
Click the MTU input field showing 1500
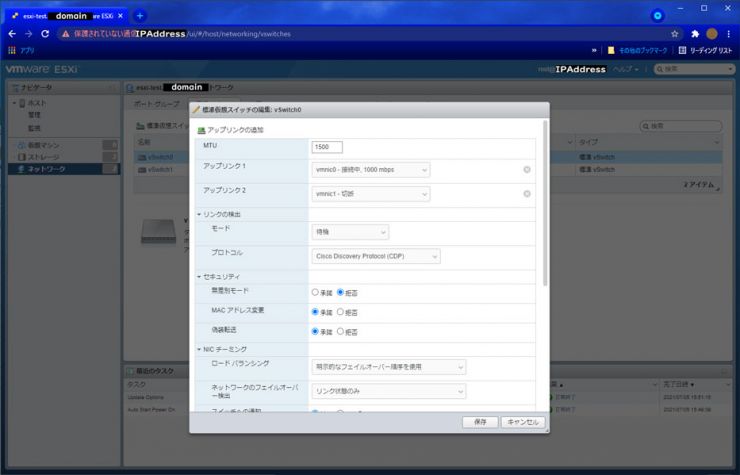tap(327, 147)
